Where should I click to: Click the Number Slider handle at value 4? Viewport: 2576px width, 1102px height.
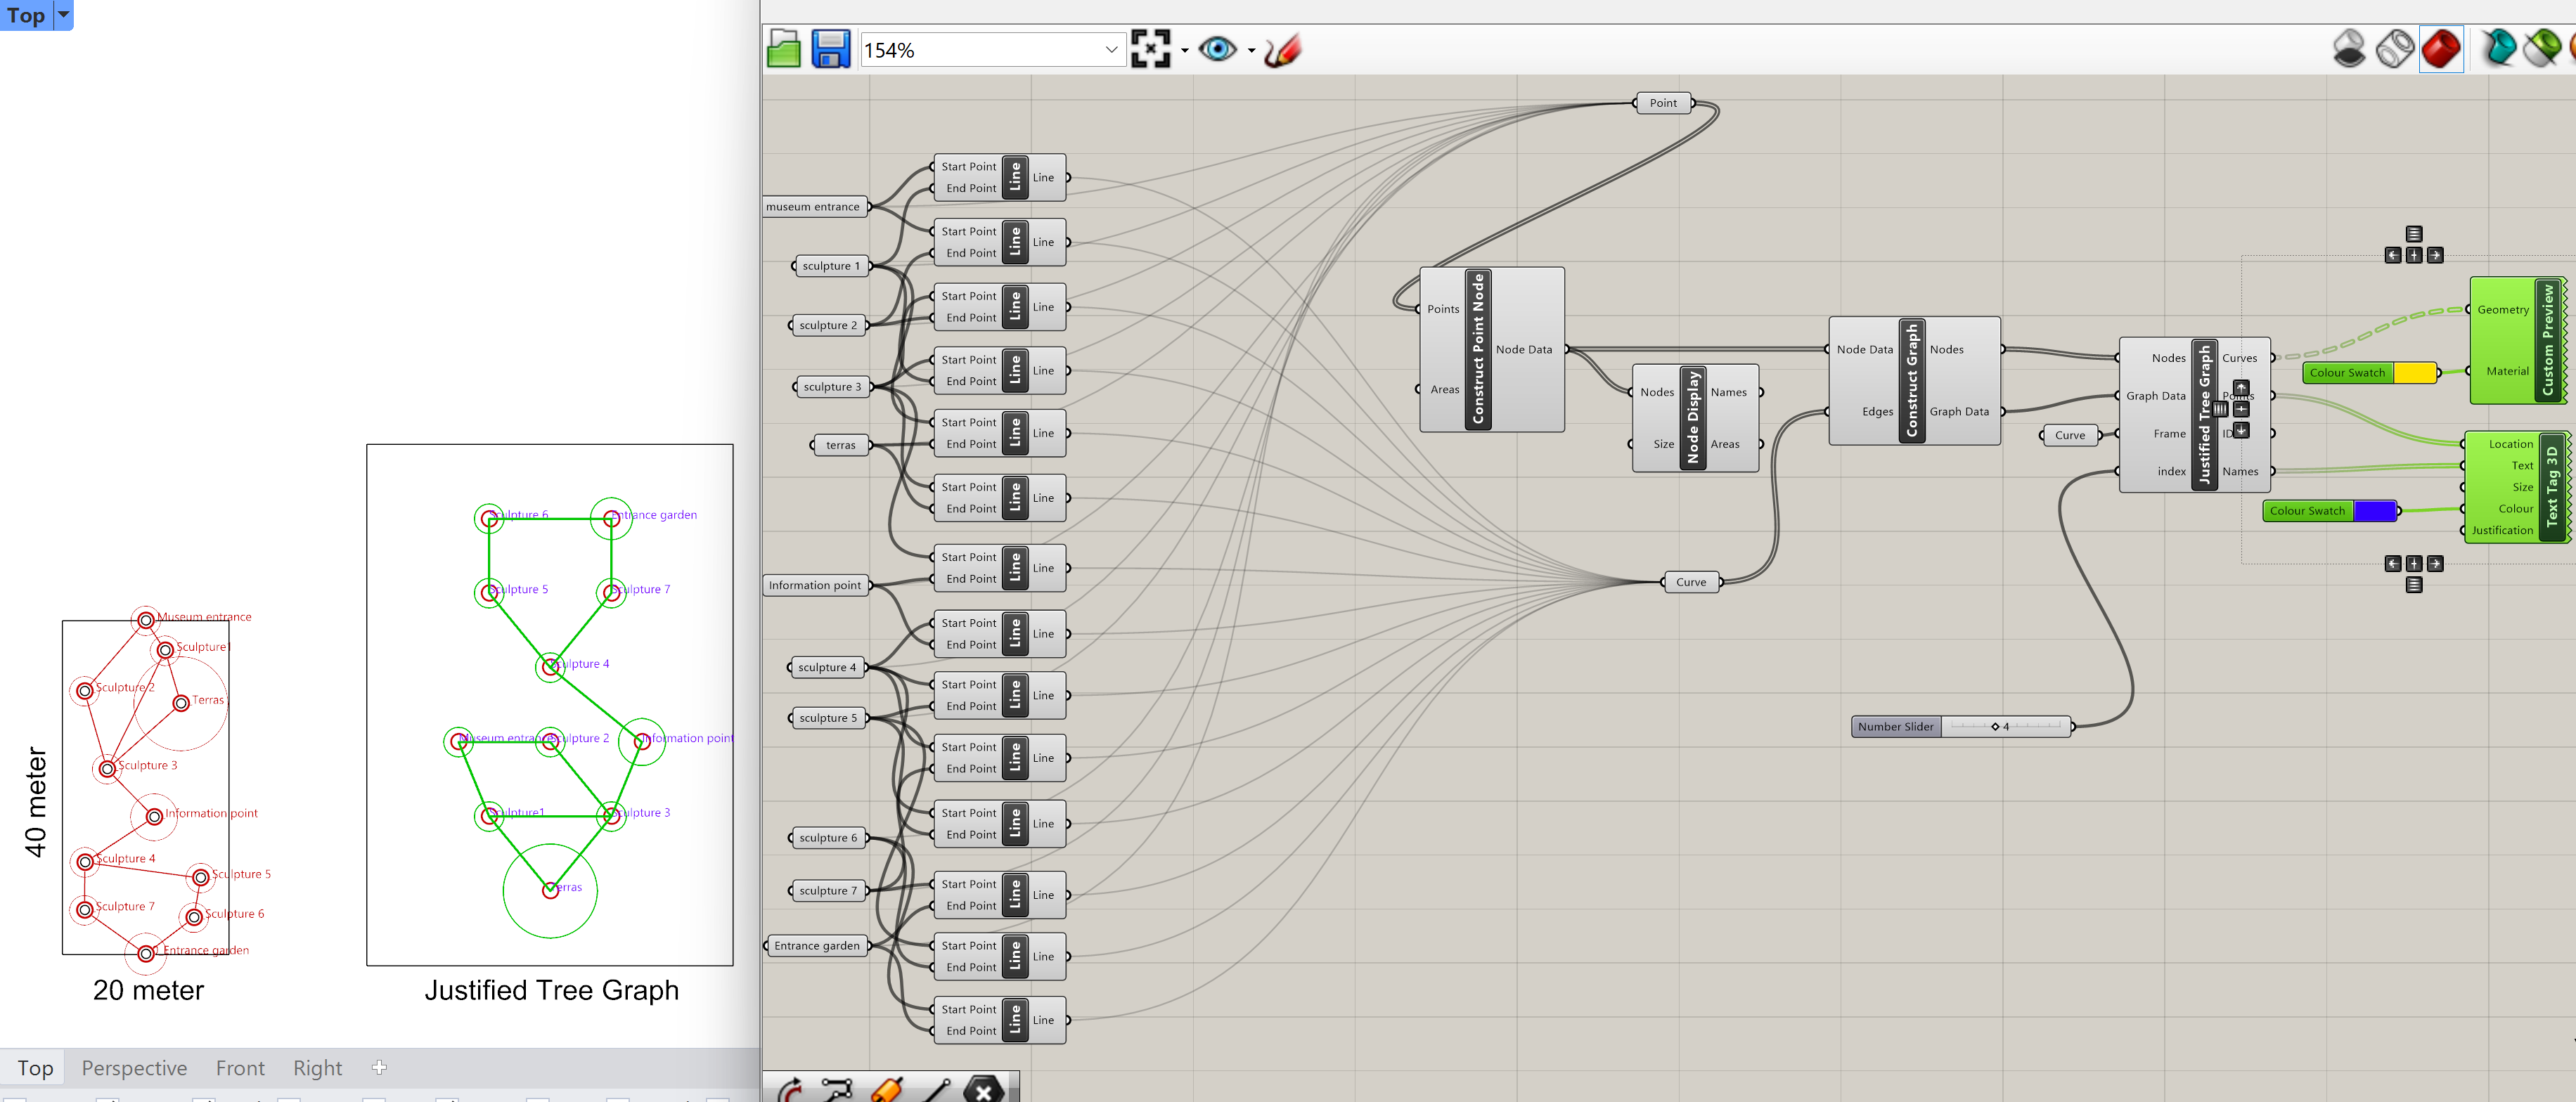1995,727
